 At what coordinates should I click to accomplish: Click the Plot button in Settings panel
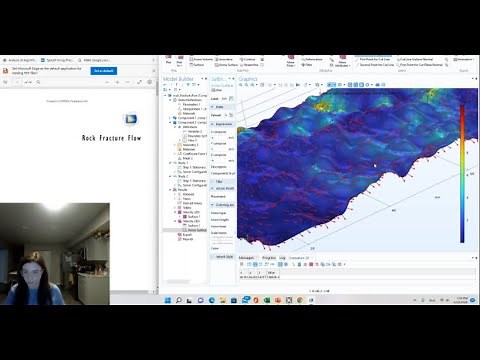[217, 90]
